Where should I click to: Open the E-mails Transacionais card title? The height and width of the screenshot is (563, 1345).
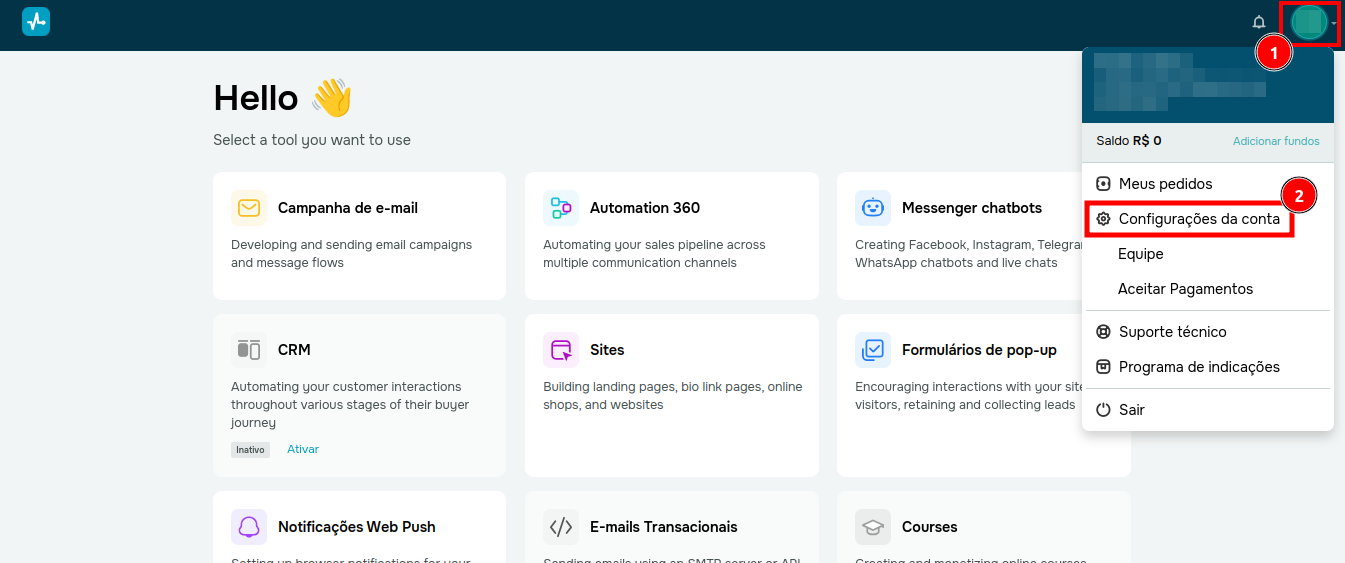(664, 527)
